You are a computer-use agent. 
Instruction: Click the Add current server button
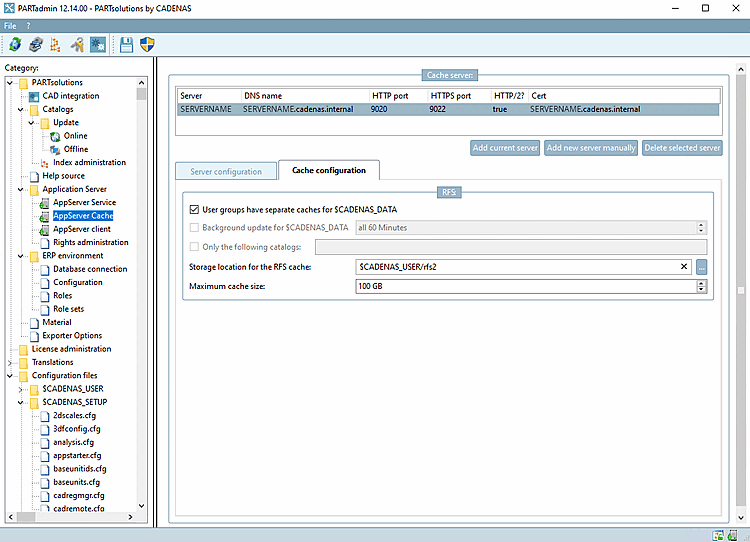(505, 148)
